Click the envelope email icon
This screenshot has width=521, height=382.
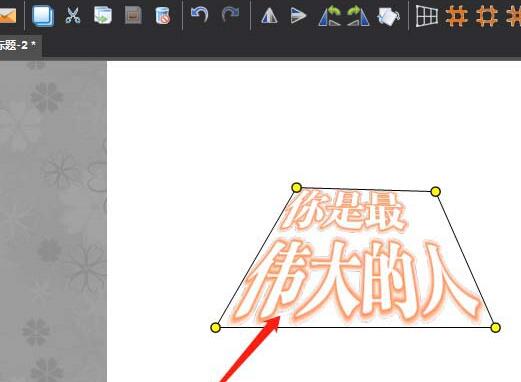pyautogui.click(x=7, y=15)
